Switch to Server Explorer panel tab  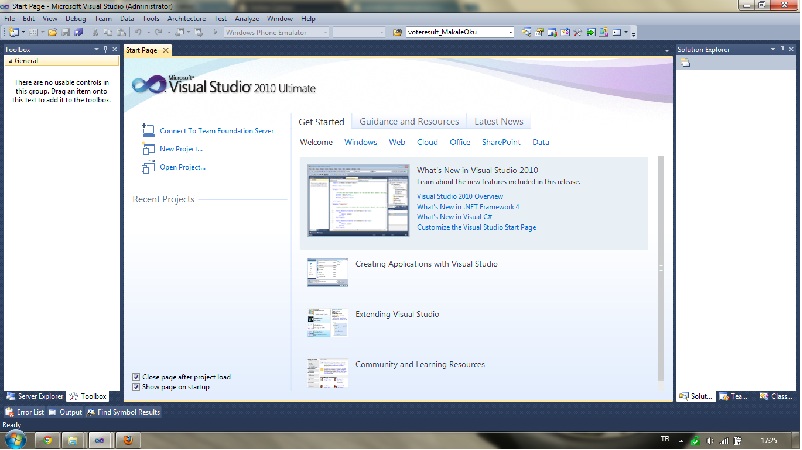(35, 396)
